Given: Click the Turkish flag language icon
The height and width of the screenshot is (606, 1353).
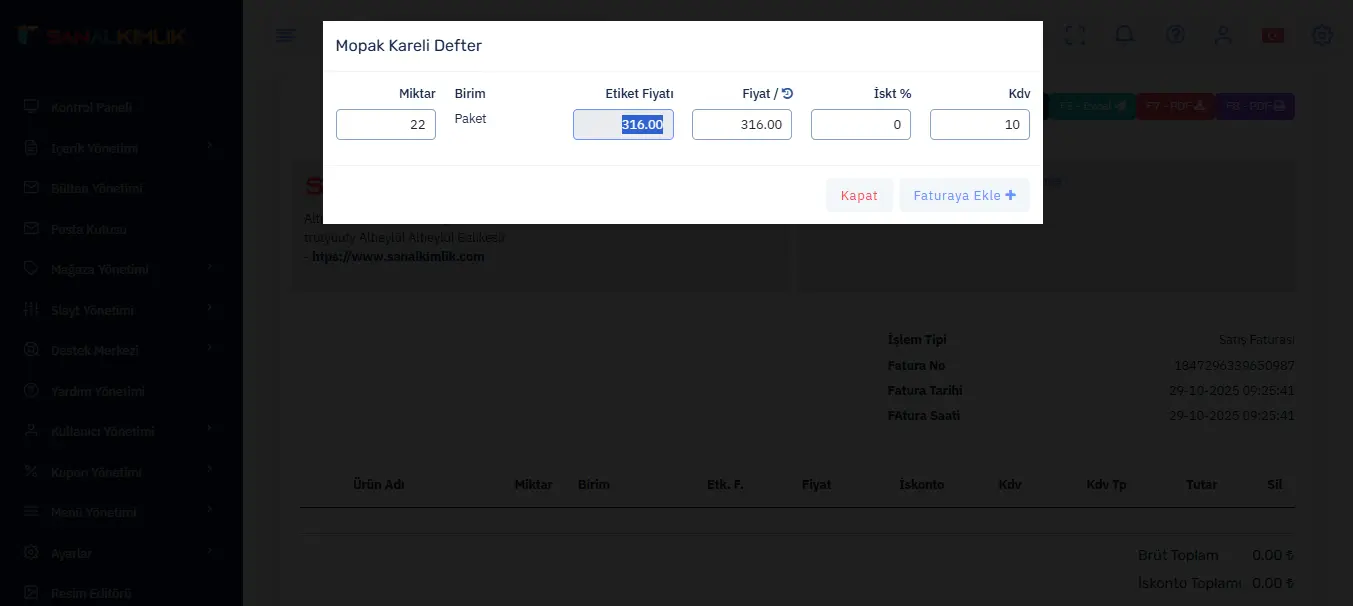Looking at the screenshot, I should [x=1272, y=36].
